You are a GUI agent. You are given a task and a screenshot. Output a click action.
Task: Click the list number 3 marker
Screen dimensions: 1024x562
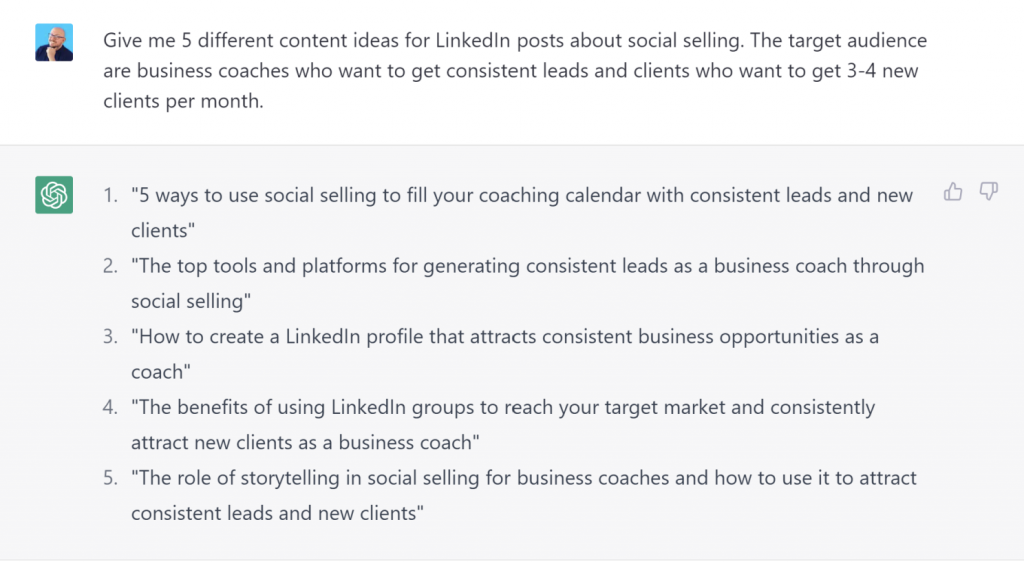110,336
